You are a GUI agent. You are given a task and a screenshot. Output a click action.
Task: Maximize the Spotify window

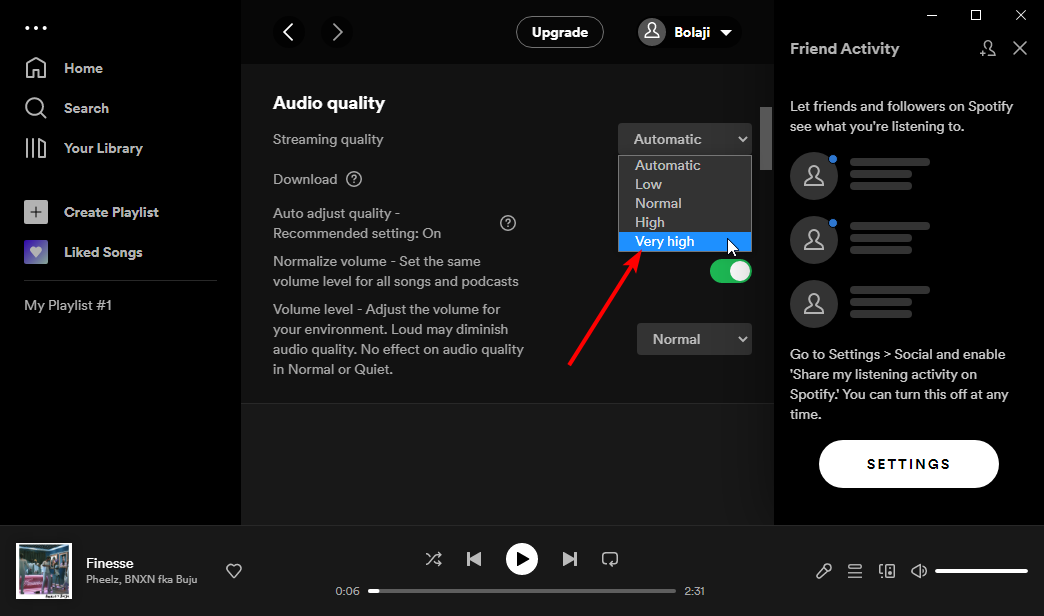(976, 15)
